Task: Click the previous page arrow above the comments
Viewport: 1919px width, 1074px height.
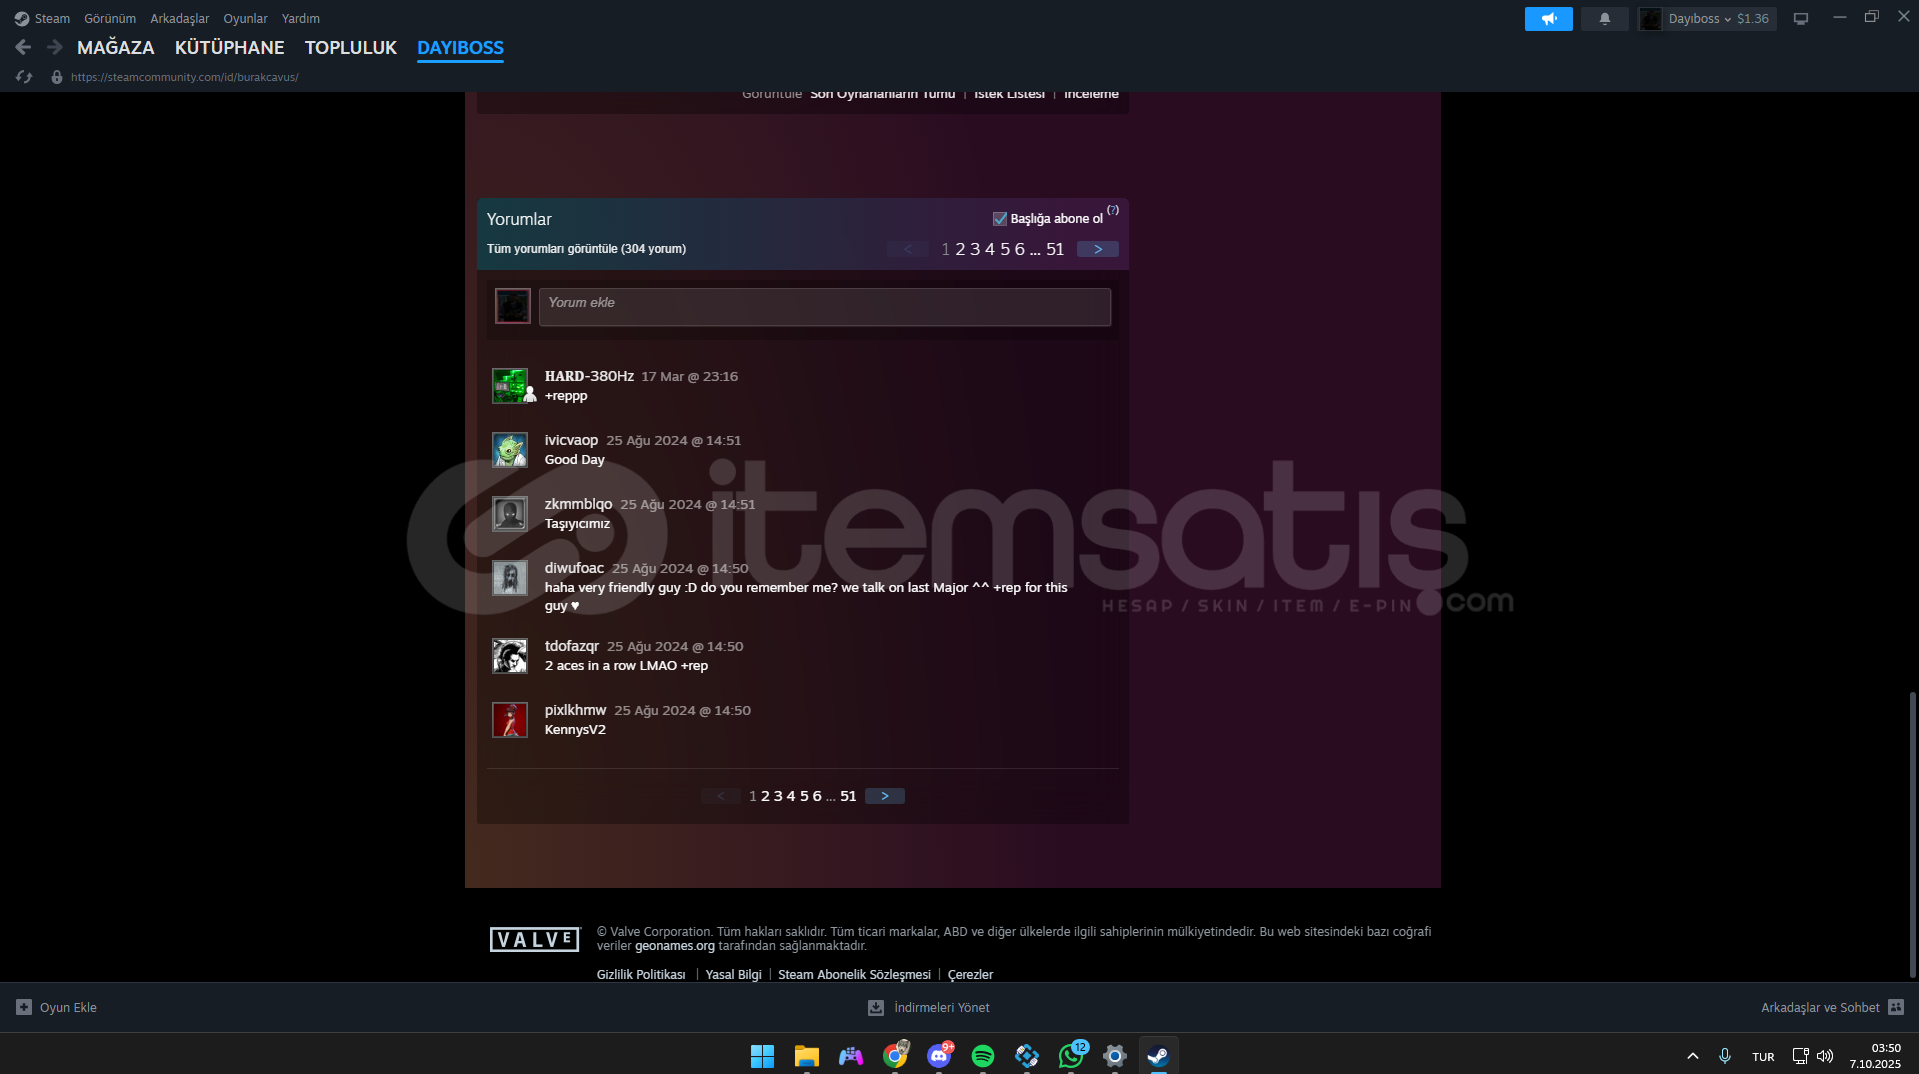Action: (908, 249)
